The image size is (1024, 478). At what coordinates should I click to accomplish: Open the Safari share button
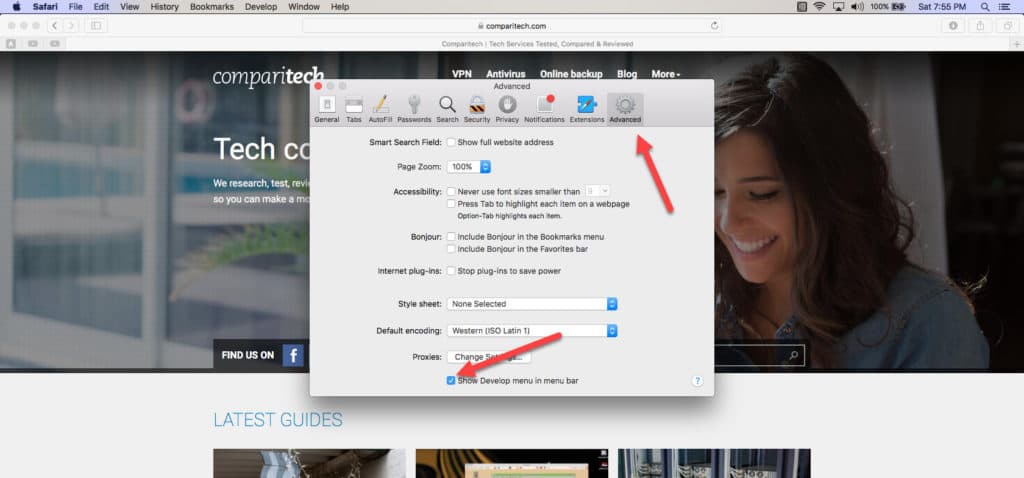[980, 25]
